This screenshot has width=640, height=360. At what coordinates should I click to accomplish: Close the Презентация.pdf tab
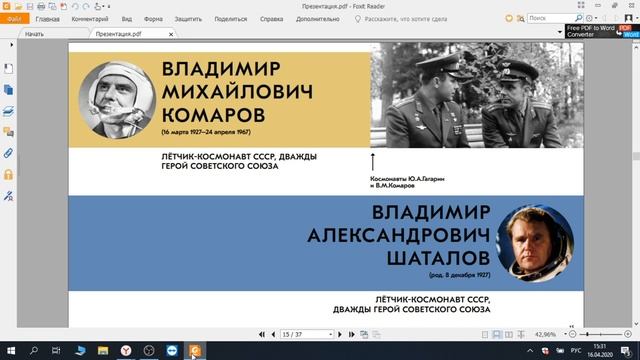171,34
